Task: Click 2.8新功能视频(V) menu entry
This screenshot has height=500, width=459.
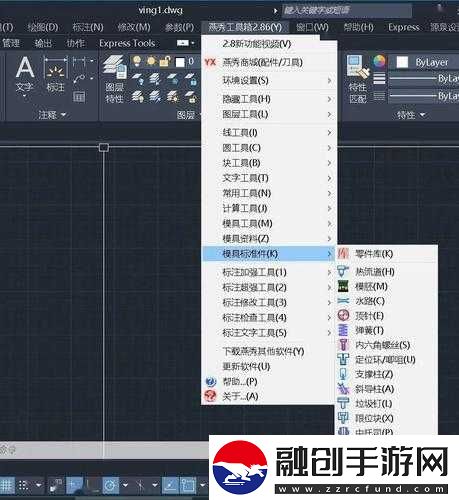Action: pos(257,44)
